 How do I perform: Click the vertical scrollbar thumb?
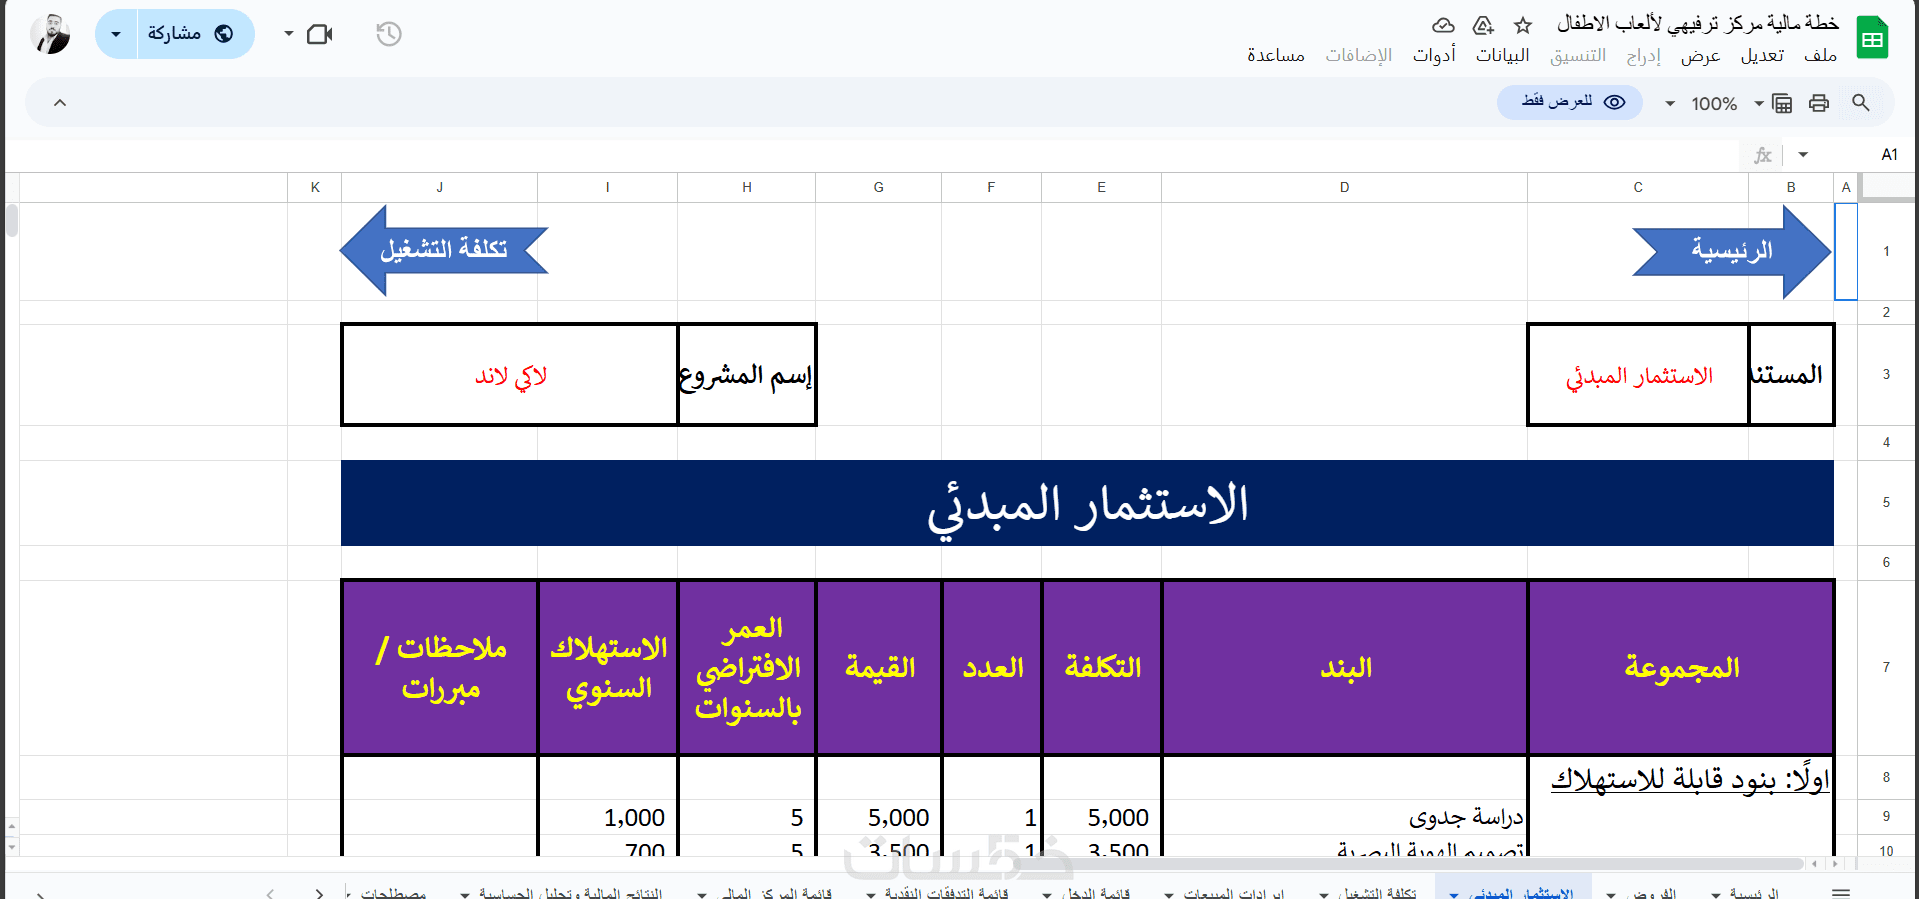click(x=12, y=220)
